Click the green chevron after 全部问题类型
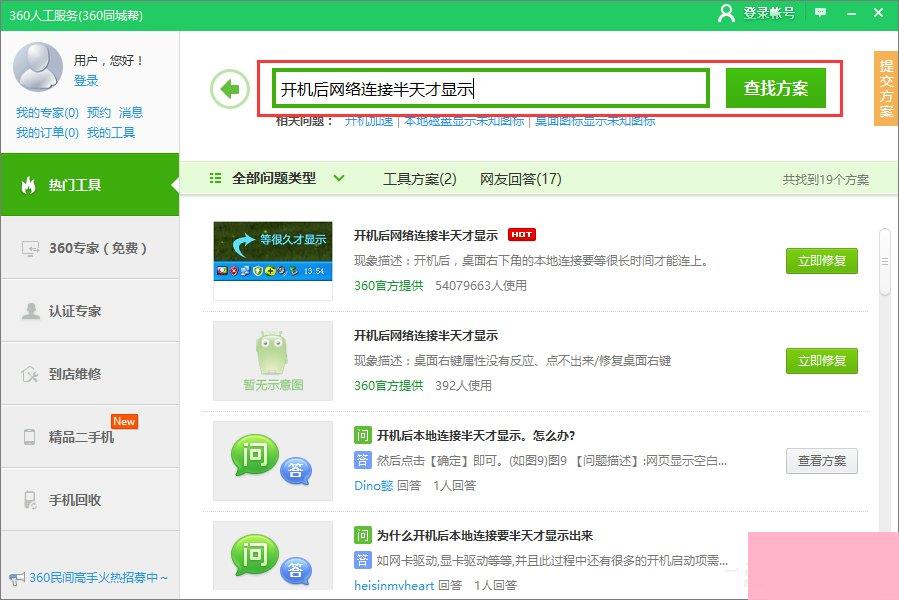The image size is (899, 600). [x=339, y=178]
